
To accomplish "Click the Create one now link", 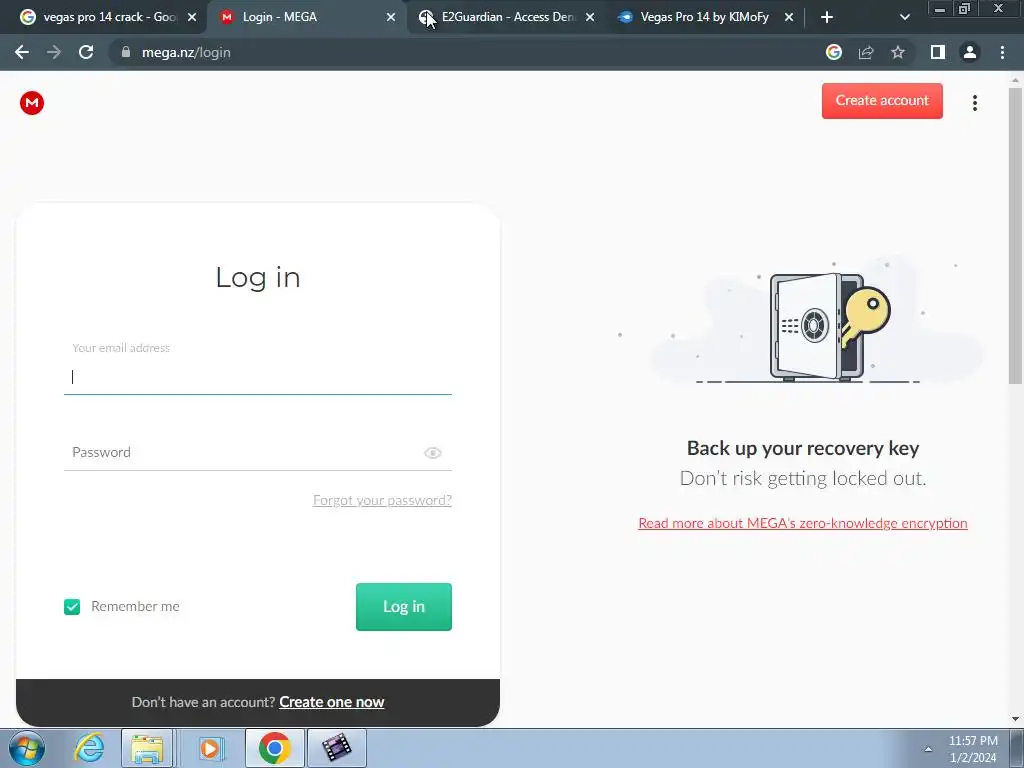I will (x=332, y=702).
